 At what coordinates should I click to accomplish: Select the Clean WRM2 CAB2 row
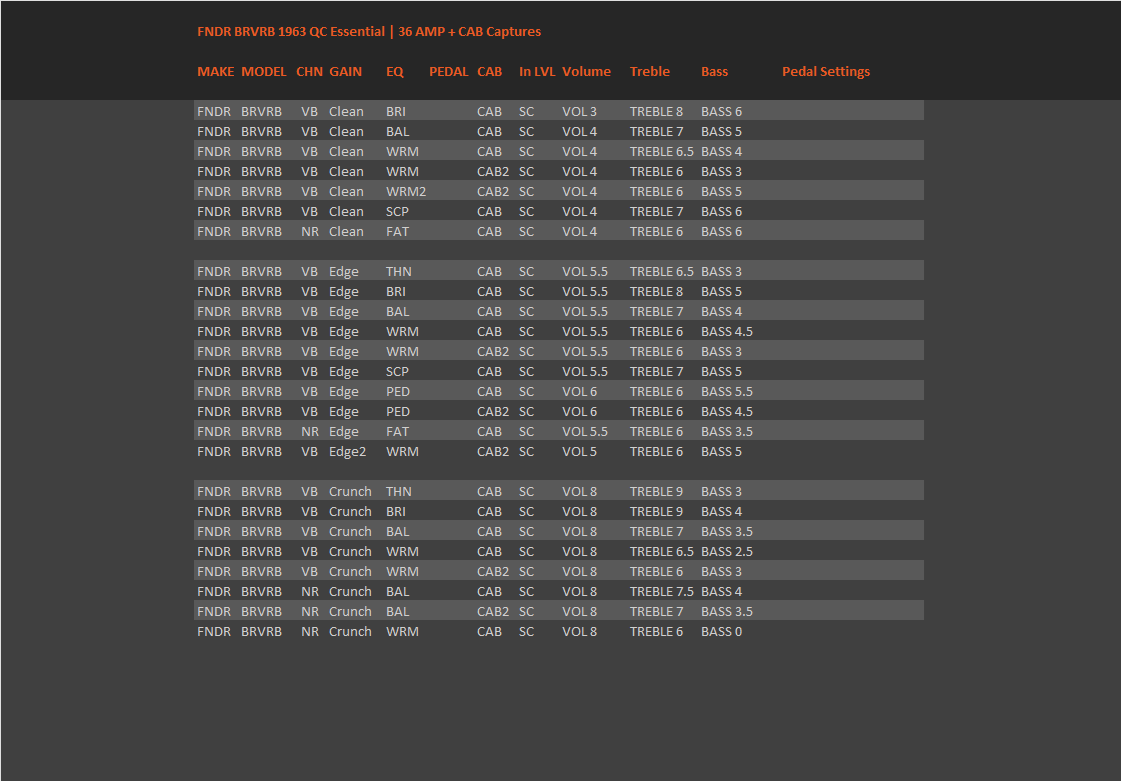(558, 191)
